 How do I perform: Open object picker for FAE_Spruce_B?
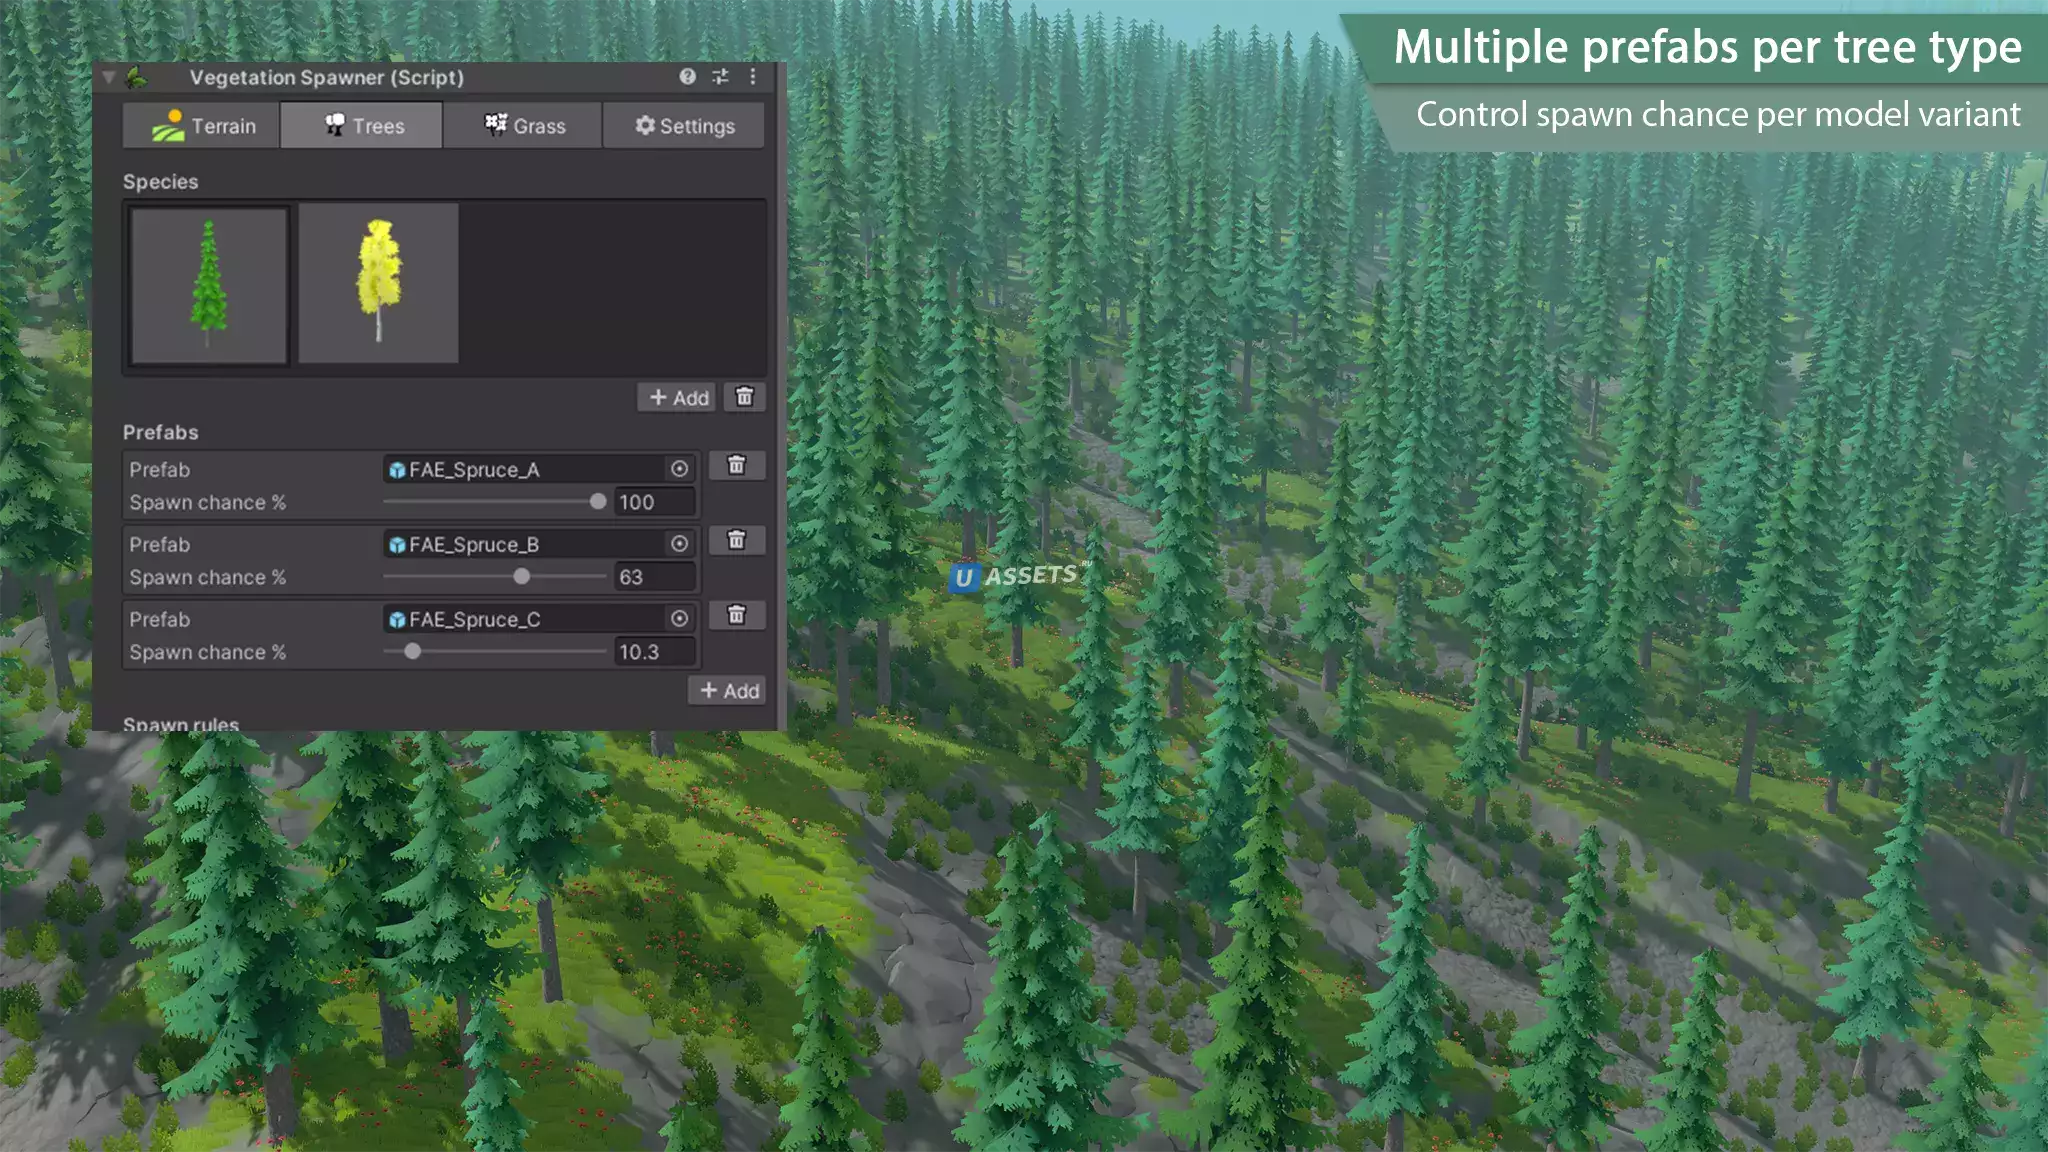tap(679, 544)
